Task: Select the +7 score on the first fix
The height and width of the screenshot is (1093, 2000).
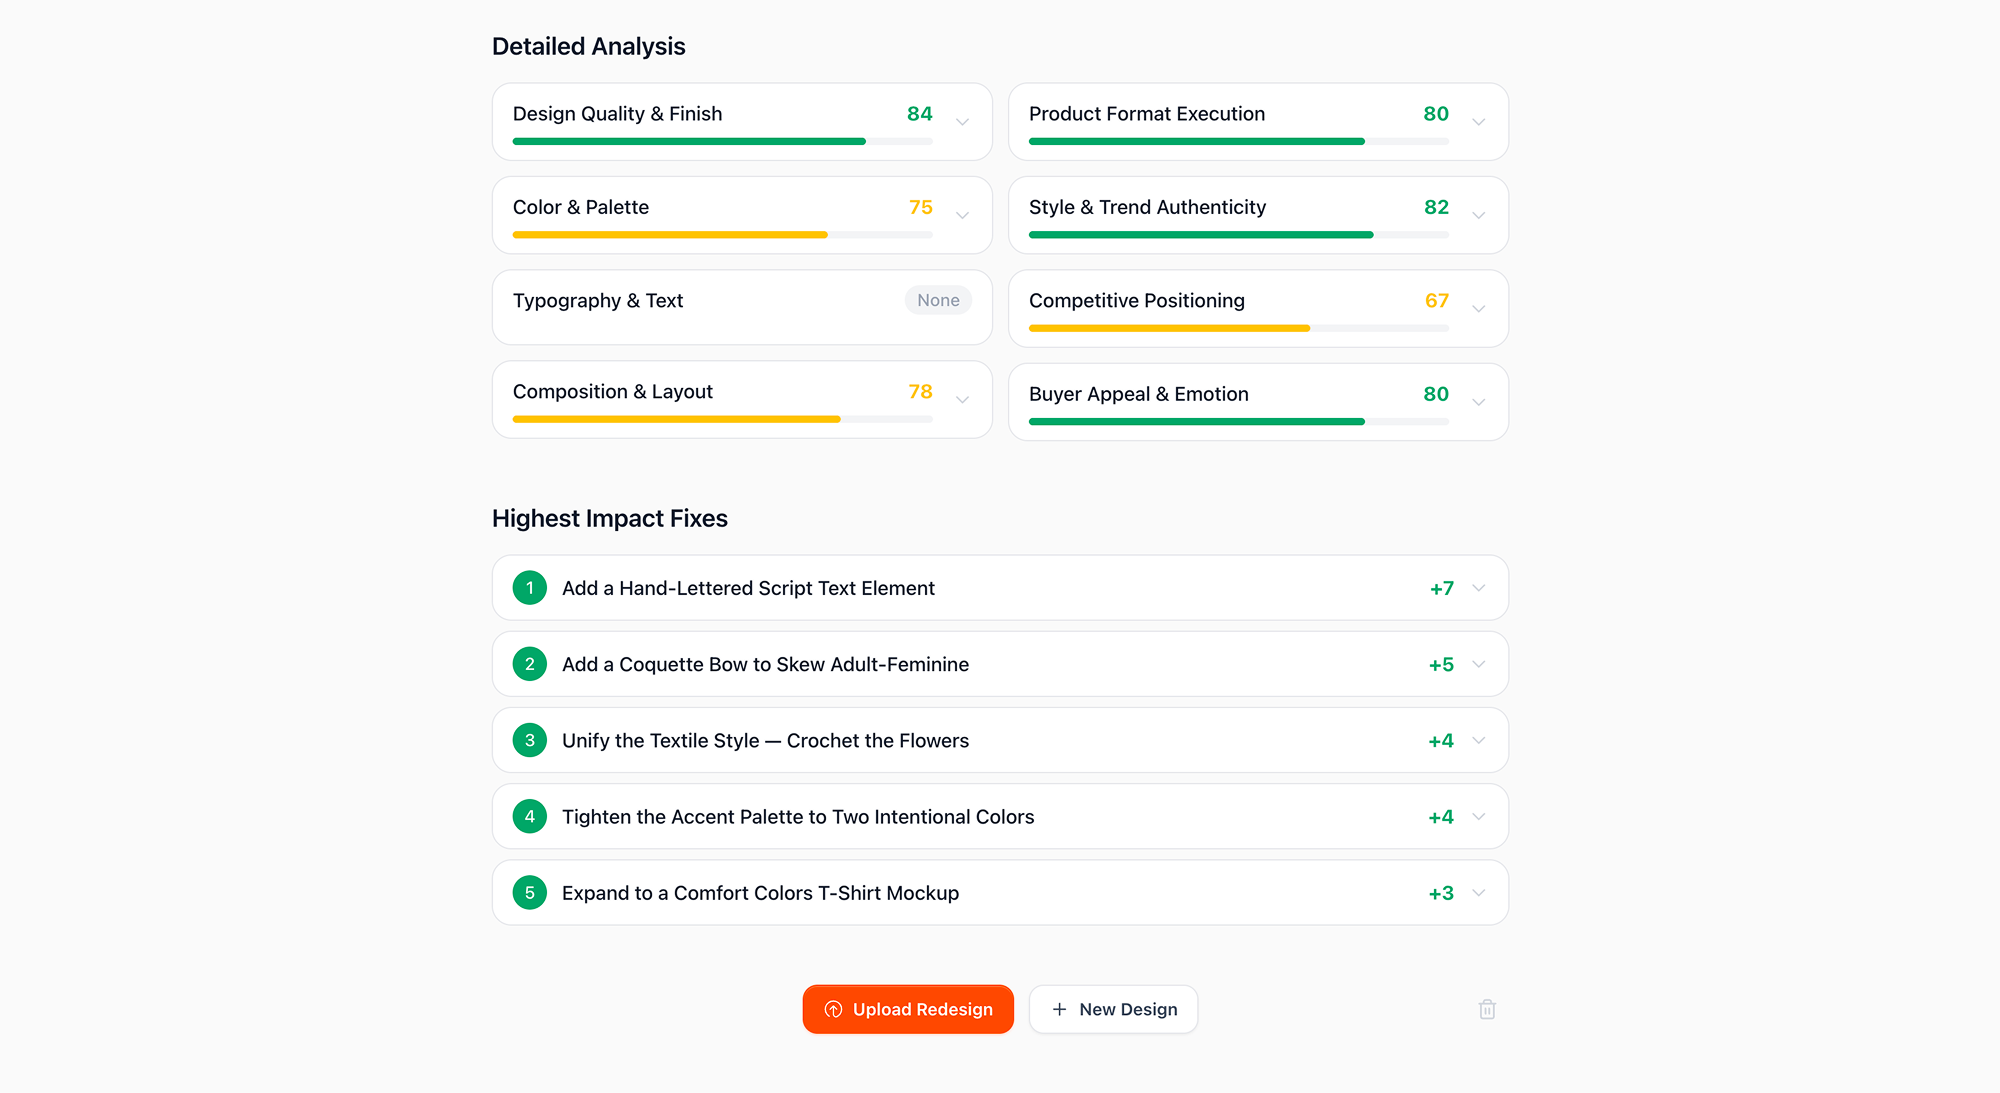Action: 1442,588
